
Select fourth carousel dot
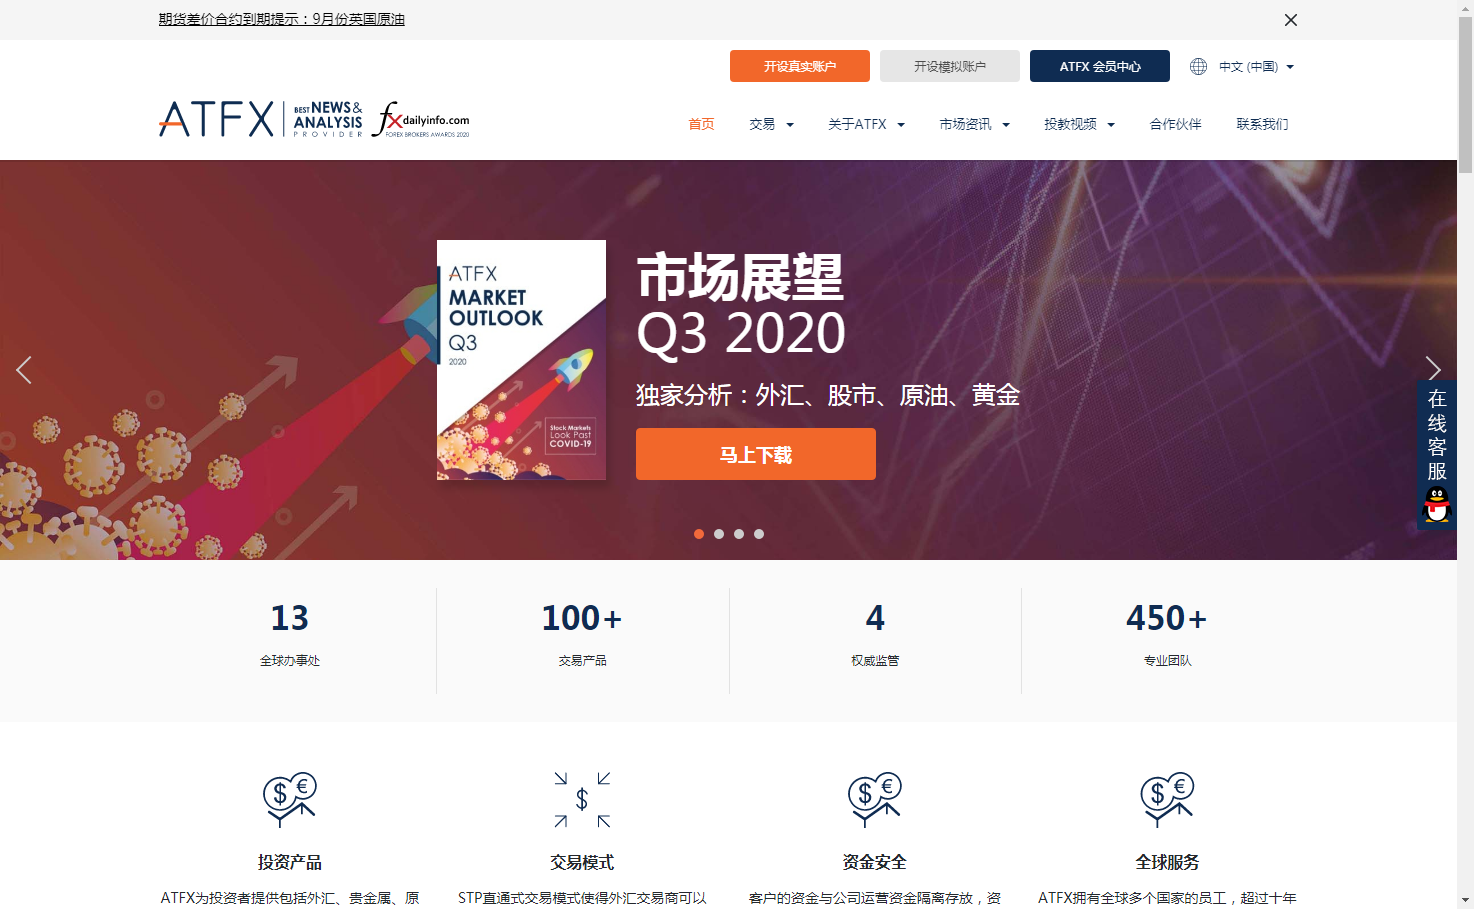759,534
